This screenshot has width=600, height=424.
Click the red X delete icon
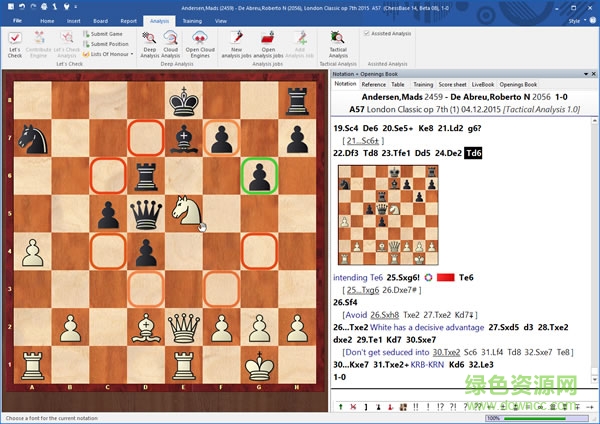(353, 407)
